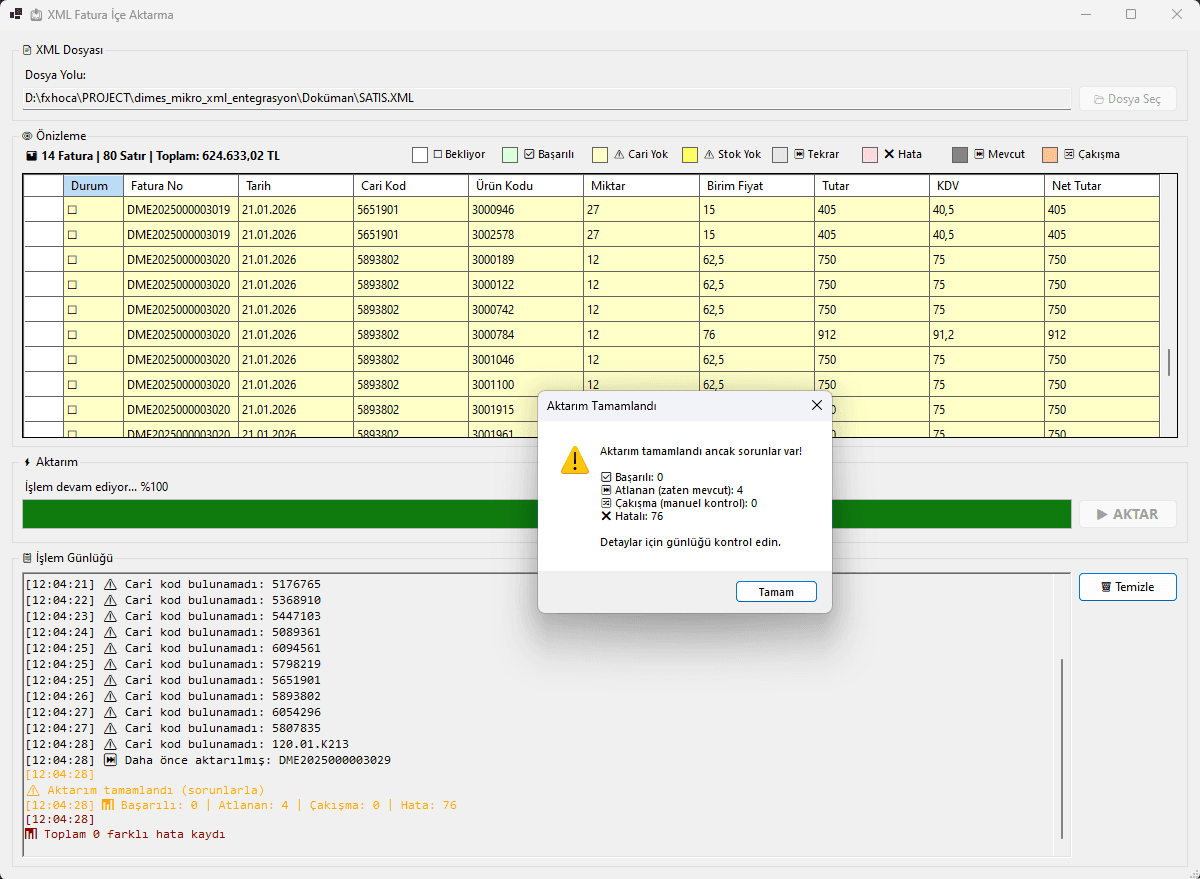Click the yellow Stok Yok color swatch
The width and height of the screenshot is (1200, 879).
click(x=690, y=155)
